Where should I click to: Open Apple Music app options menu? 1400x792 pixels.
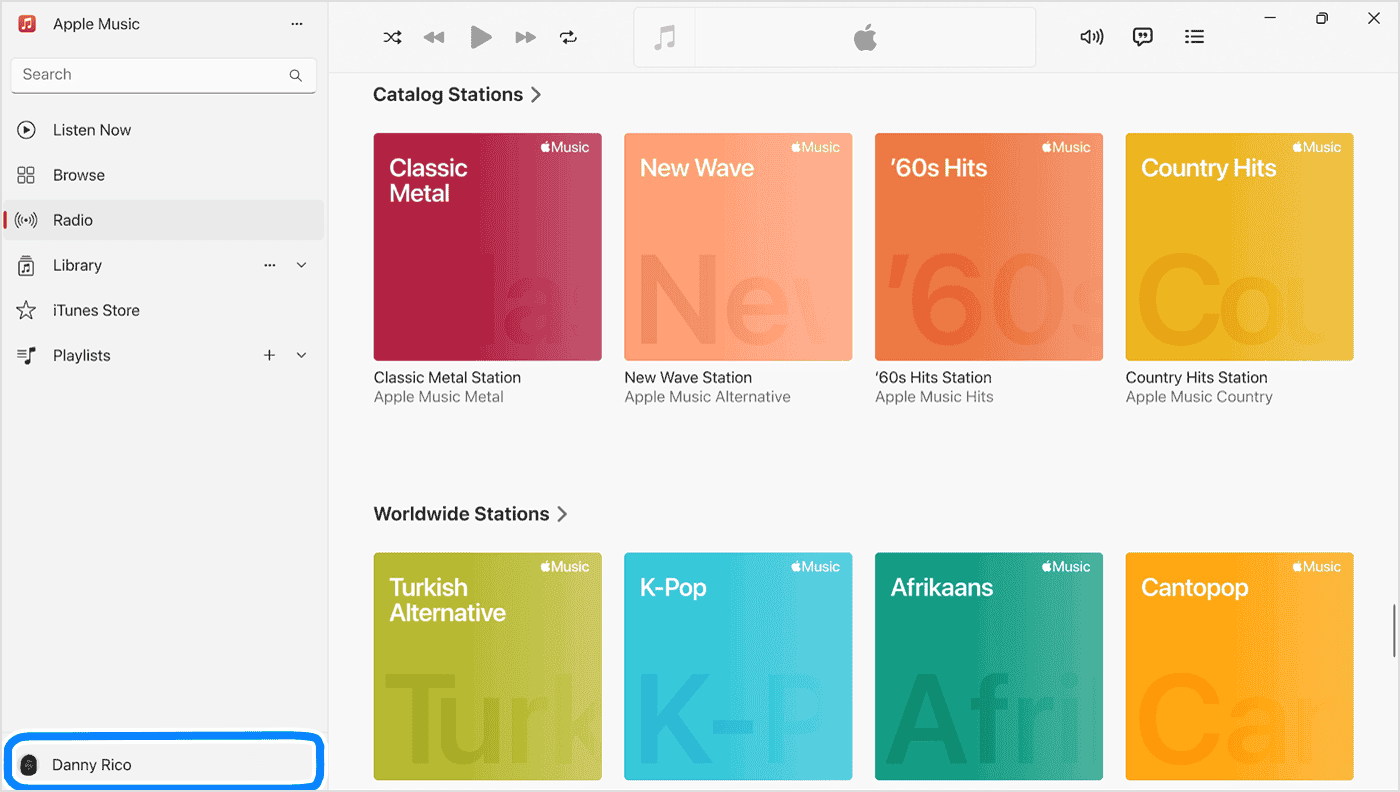click(296, 23)
